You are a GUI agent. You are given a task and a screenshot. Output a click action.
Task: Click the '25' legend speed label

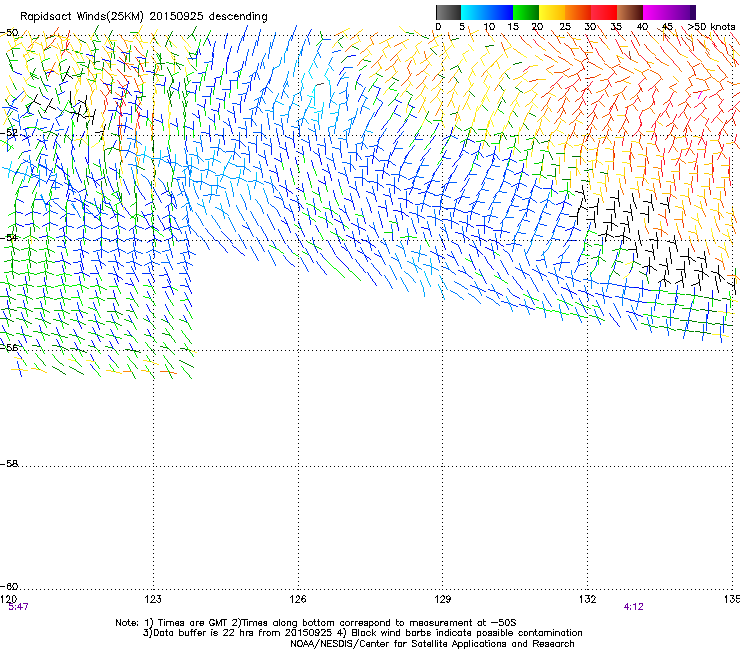(565, 27)
